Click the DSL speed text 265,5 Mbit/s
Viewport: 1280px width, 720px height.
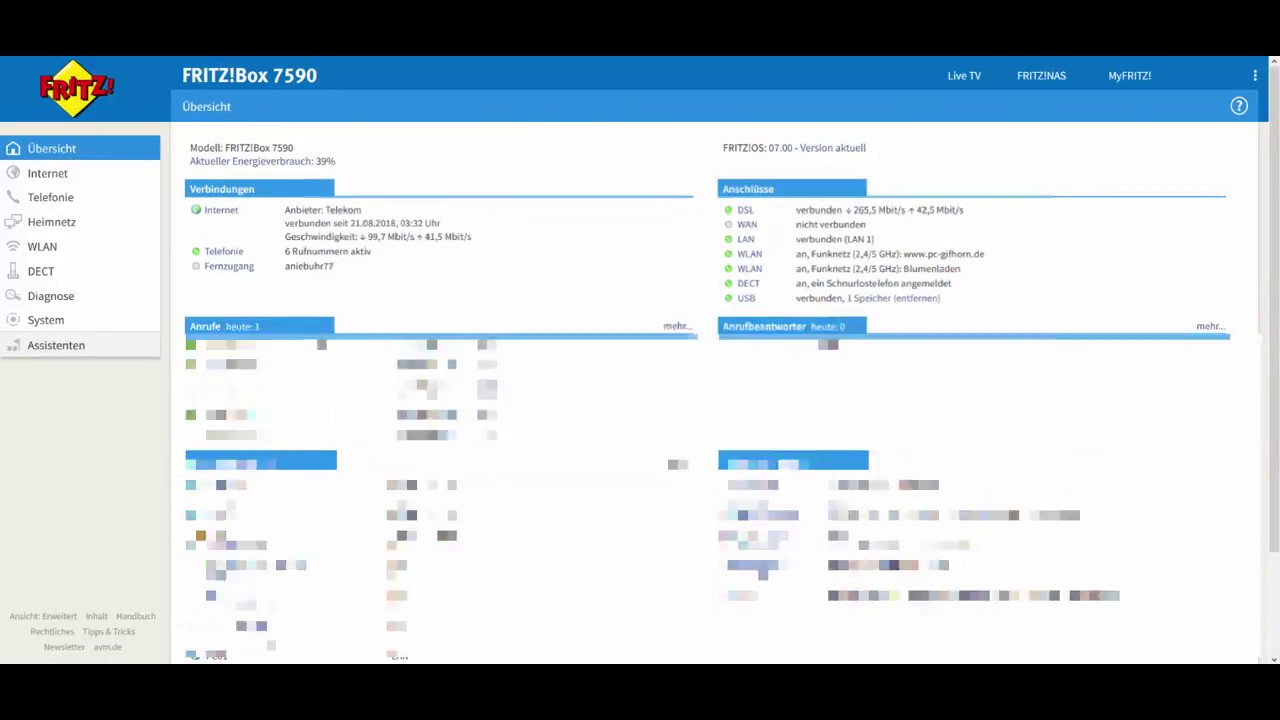[x=880, y=210]
